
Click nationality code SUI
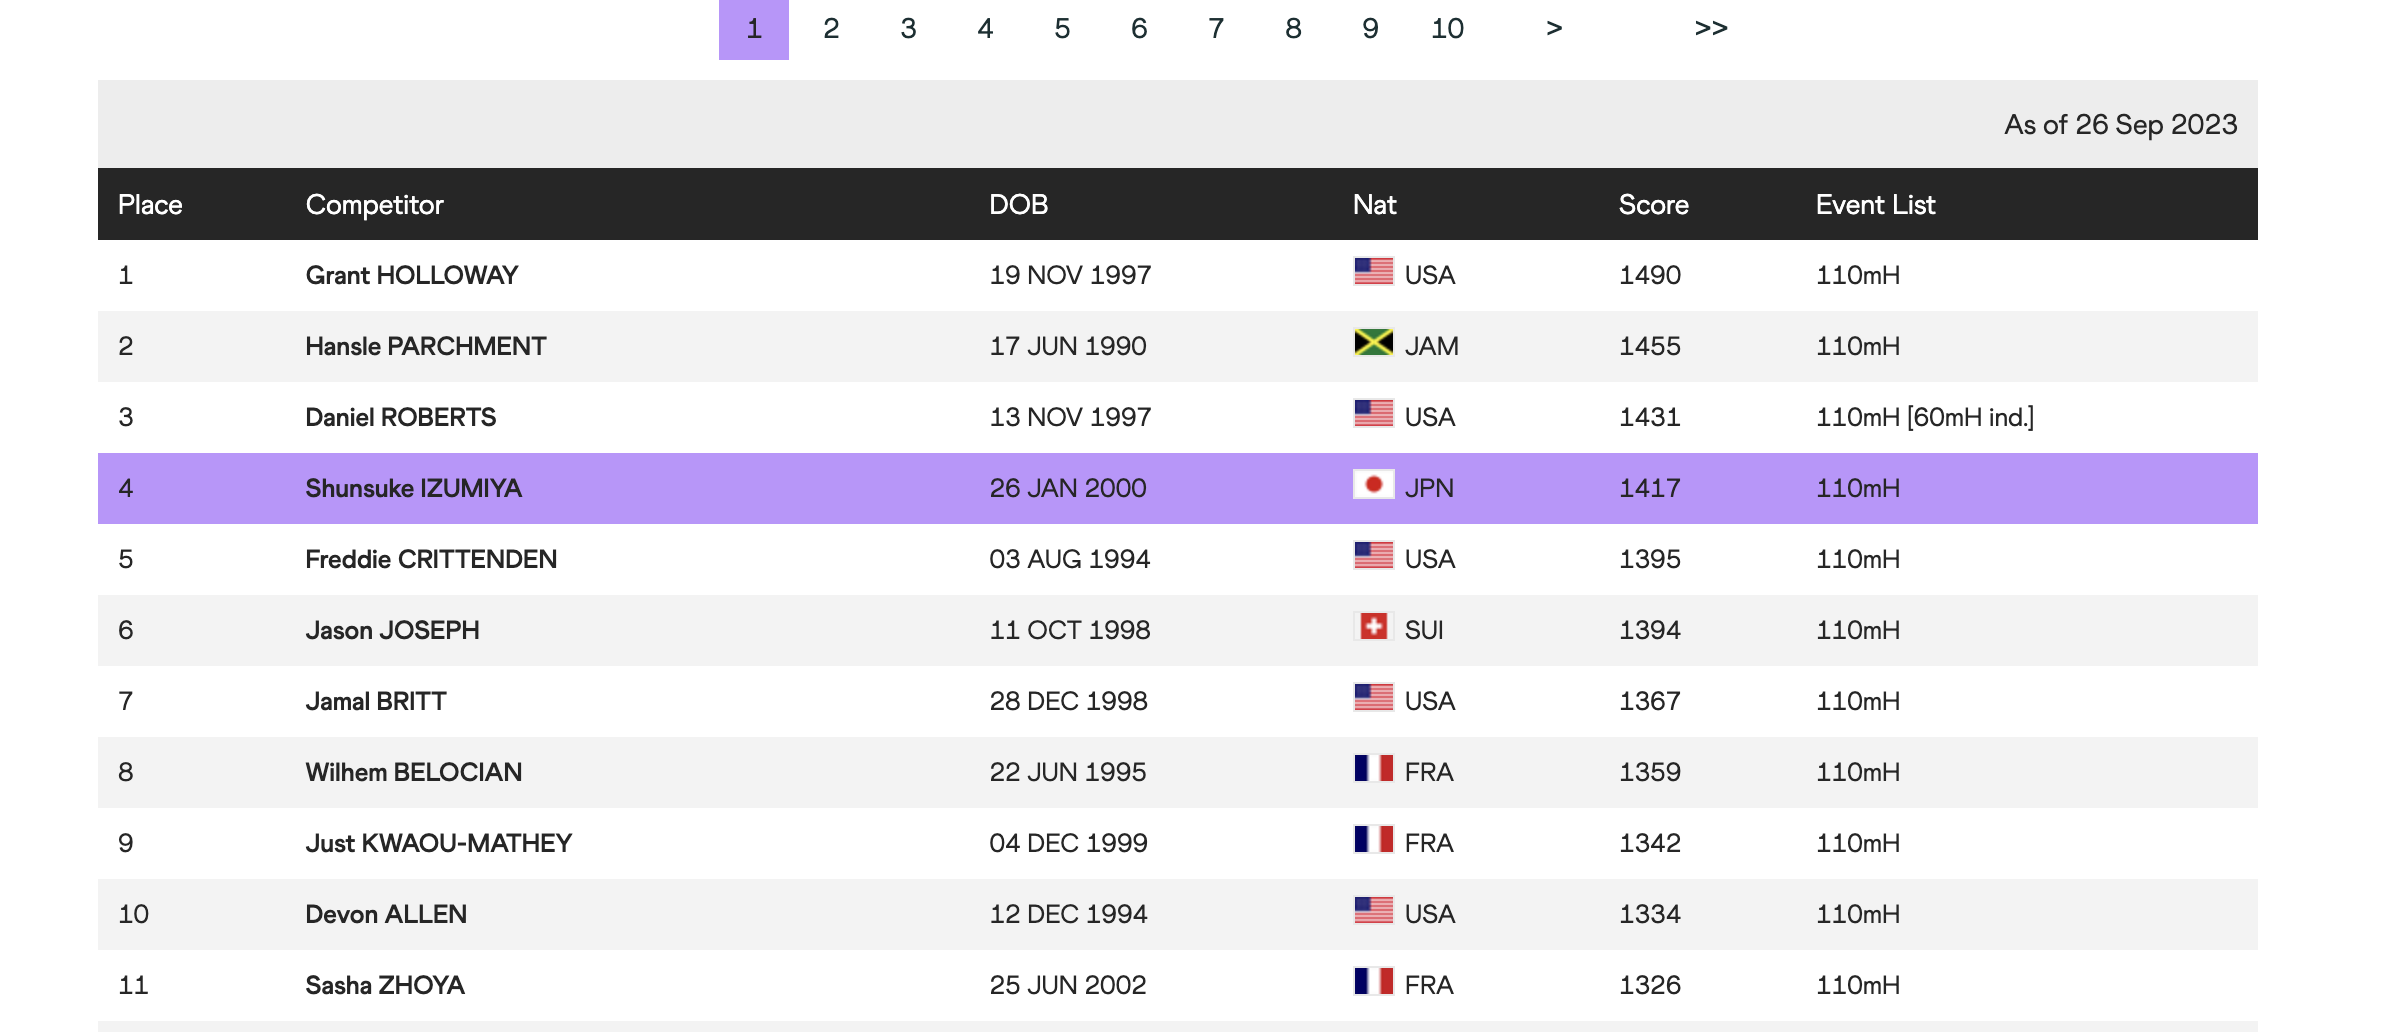pyautogui.click(x=1424, y=630)
